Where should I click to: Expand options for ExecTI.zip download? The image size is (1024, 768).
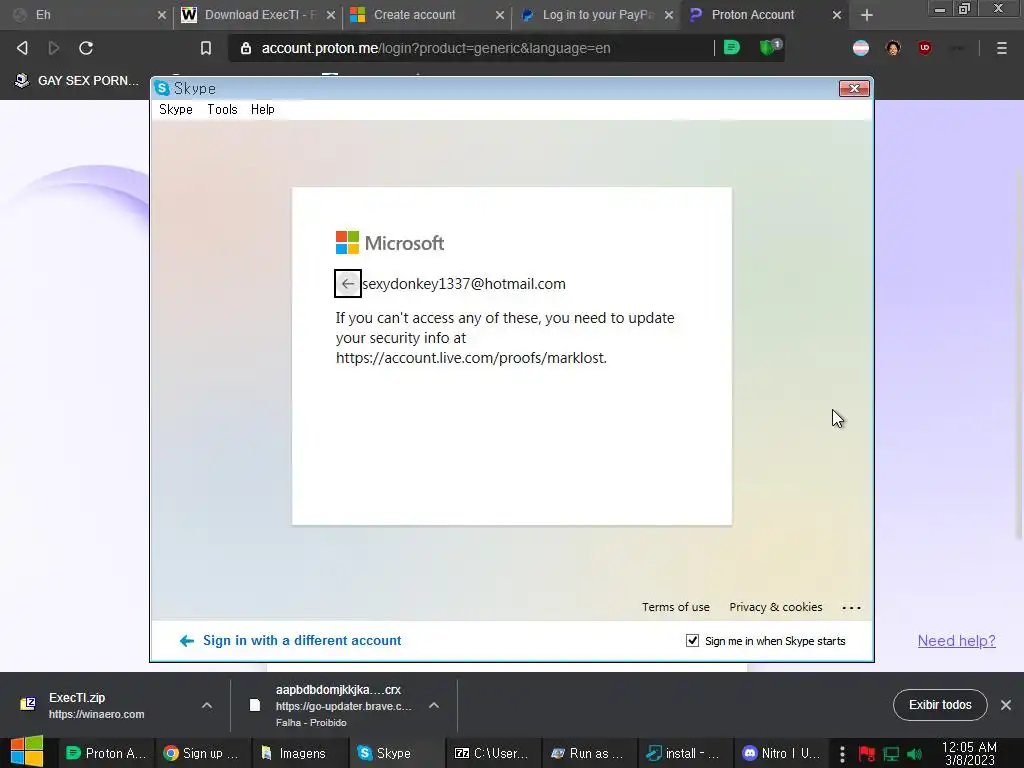206,705
